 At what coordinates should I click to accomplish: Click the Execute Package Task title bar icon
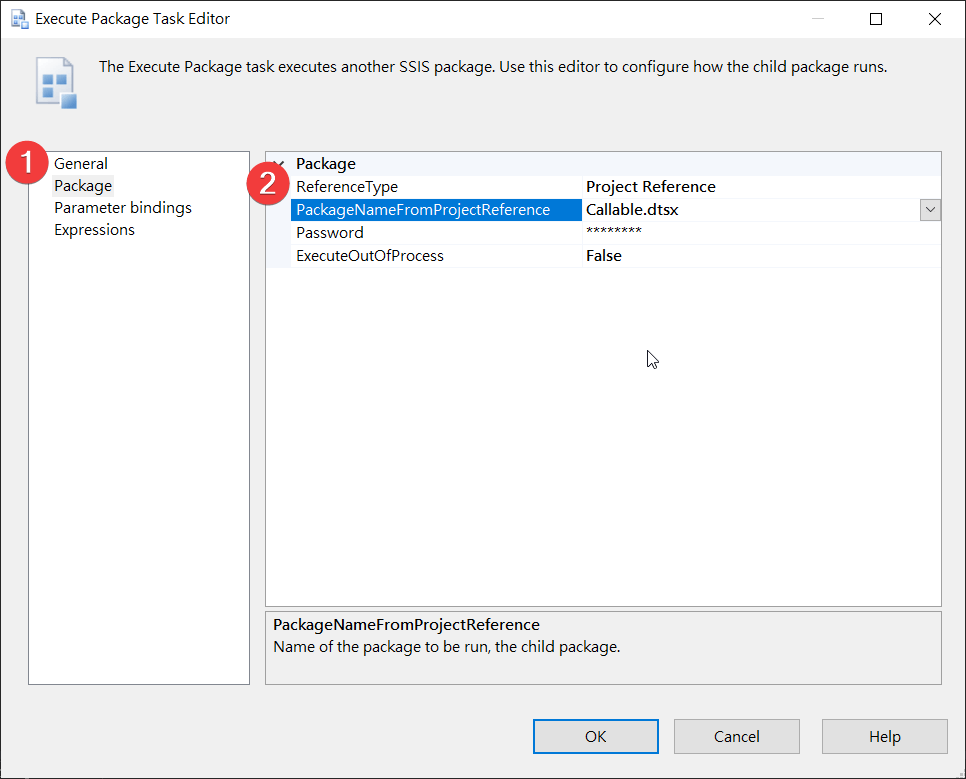tap(19, 19)
